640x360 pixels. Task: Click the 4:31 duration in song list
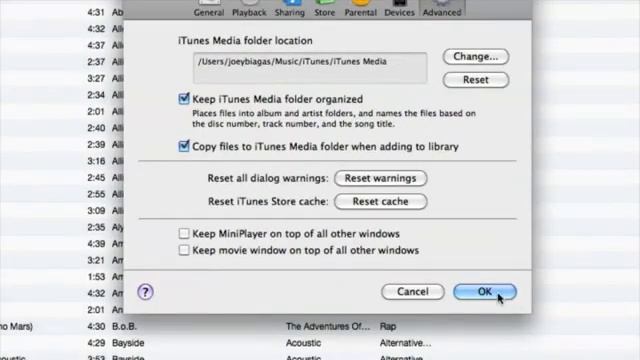tap(96, 13)
